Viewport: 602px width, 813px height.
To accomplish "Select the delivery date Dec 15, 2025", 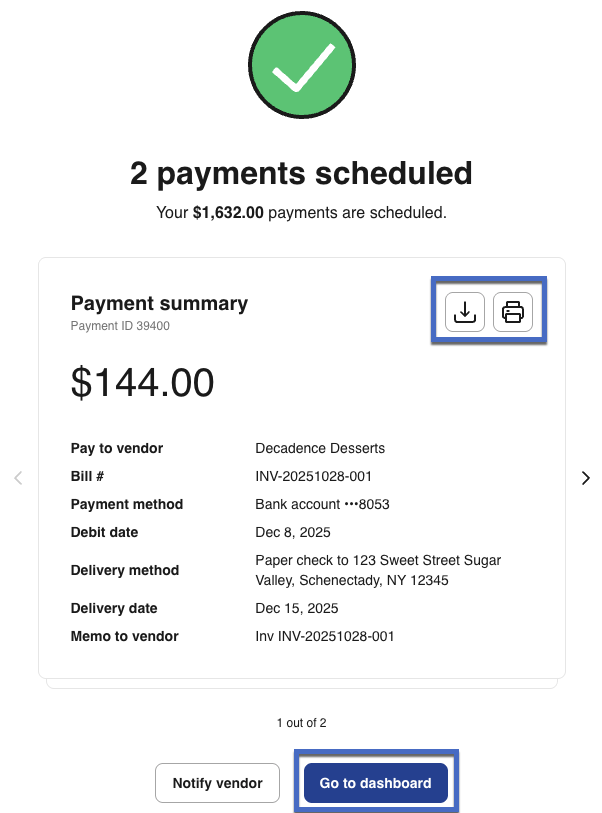I will pyautogui.click(x=297, y=608).
